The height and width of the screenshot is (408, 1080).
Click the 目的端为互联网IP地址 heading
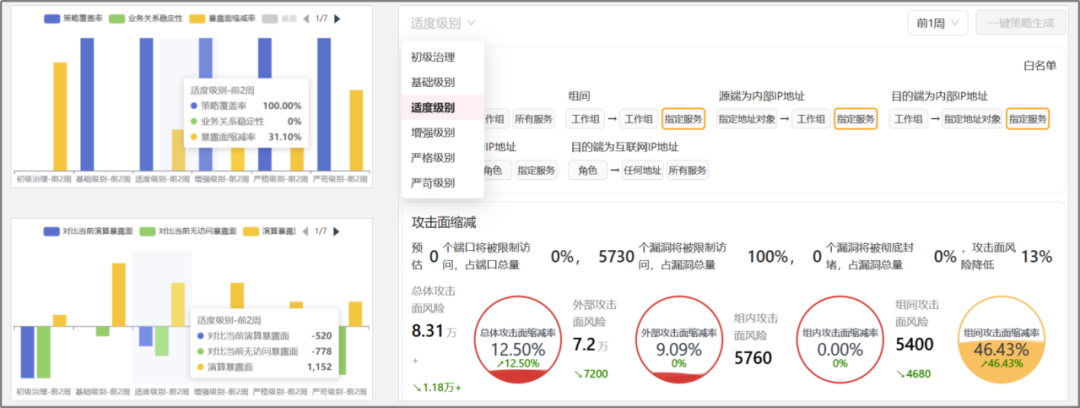pos(625,147)
